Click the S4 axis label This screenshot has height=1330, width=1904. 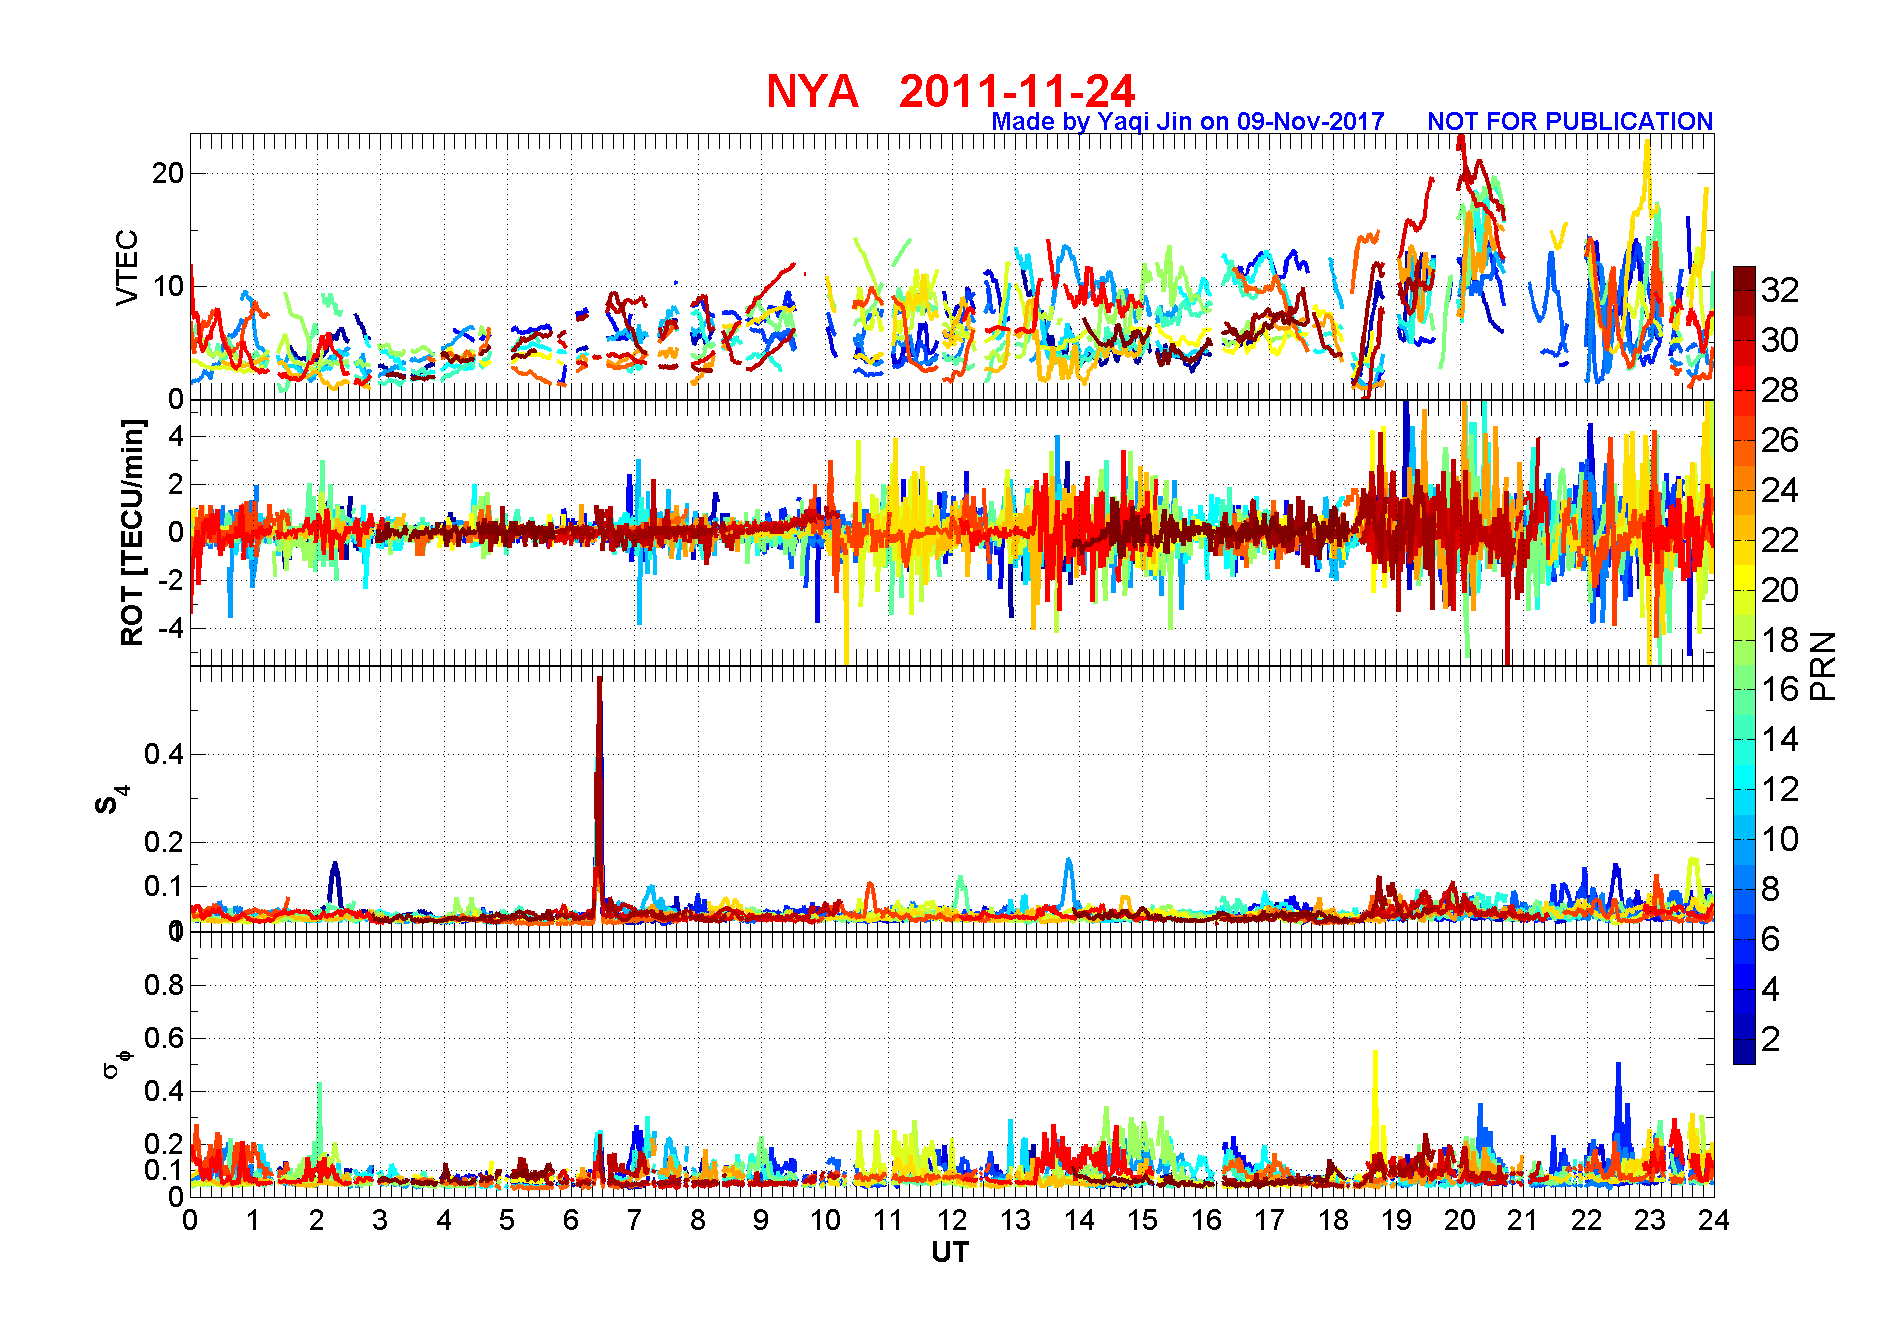112,800
